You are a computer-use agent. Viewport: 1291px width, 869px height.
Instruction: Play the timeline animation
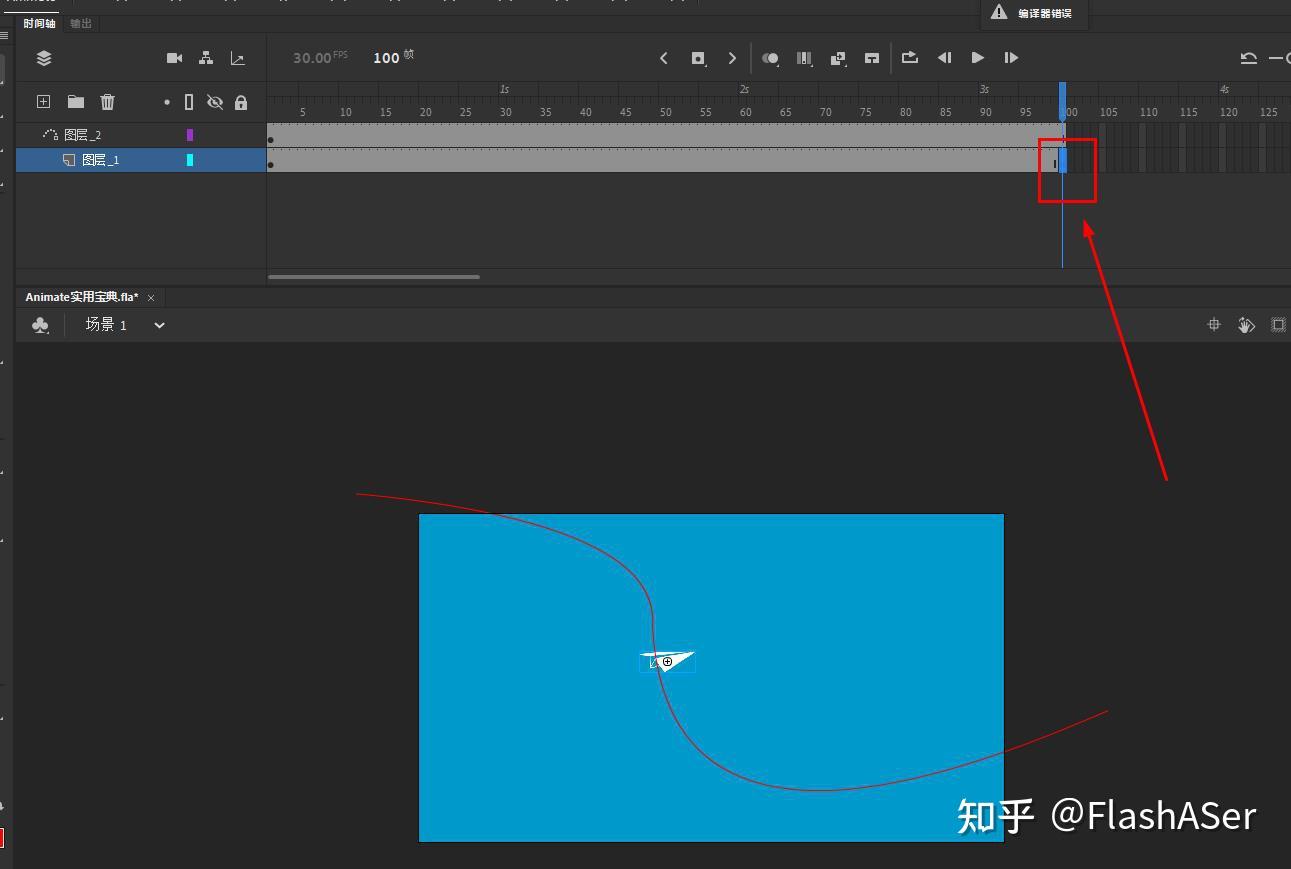(x=978, y=58)
